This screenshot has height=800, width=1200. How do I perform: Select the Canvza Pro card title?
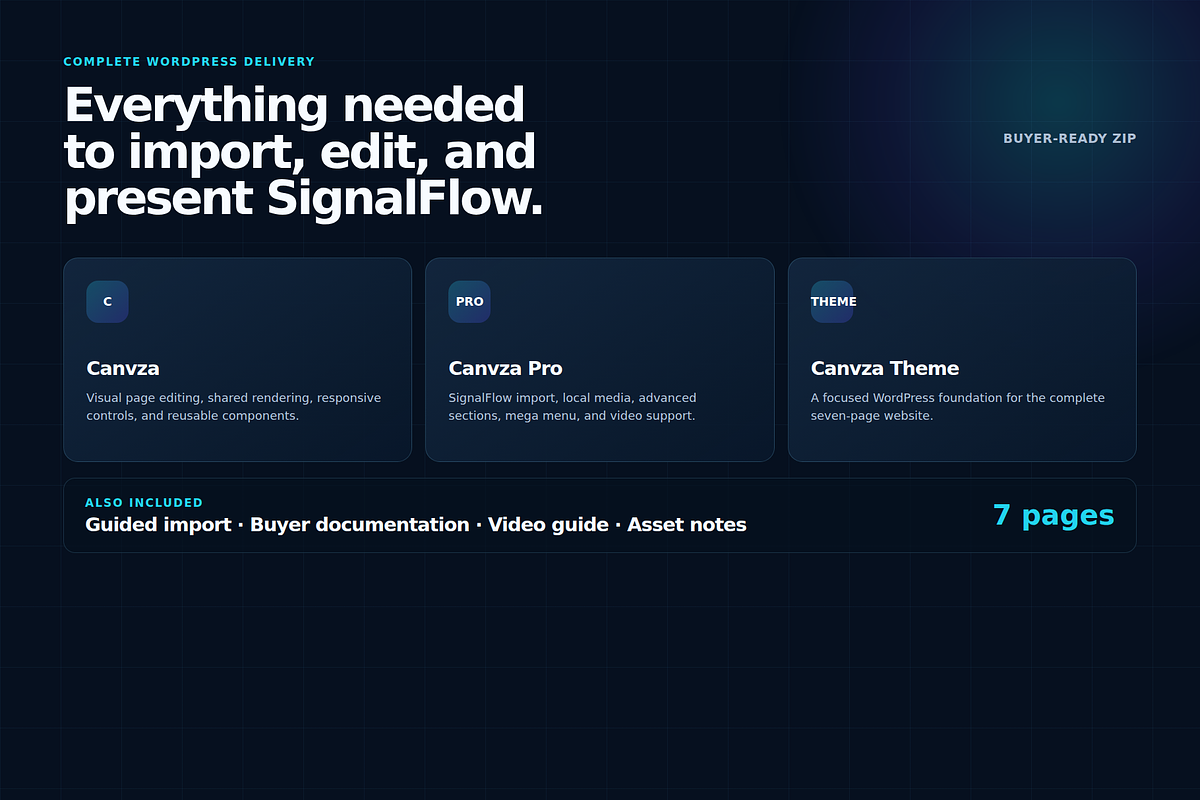click(505, 368)
